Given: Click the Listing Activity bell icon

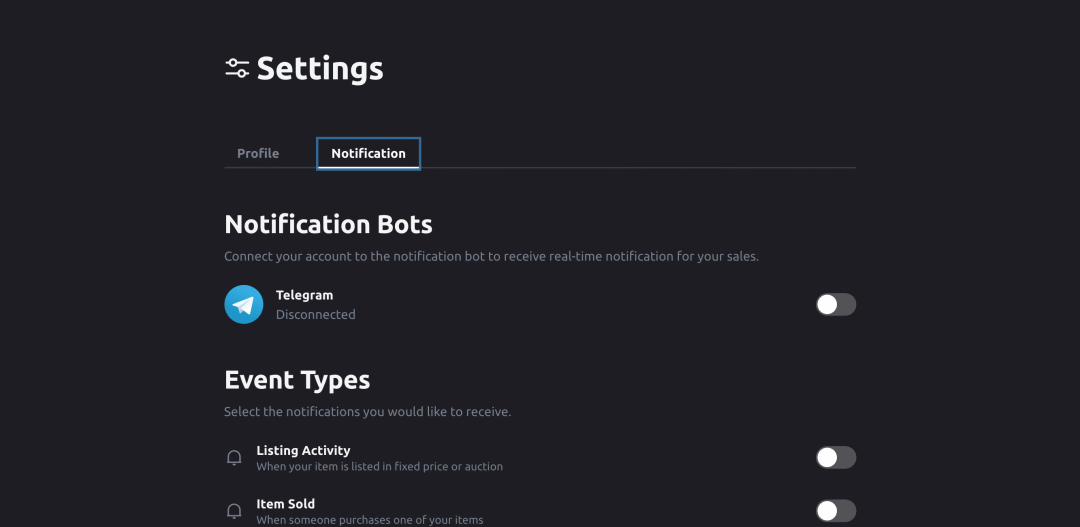Looking at the screenshot, I should tap(234, 458).
